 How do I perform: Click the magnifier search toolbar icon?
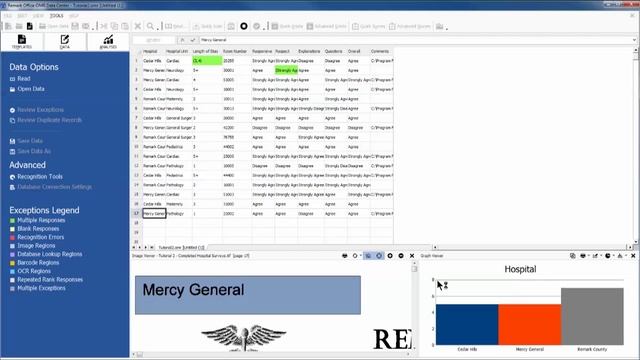(150, 26)
